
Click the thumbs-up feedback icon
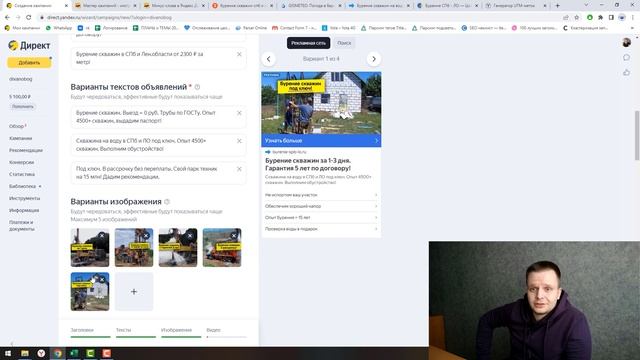(x=626, y=73)
